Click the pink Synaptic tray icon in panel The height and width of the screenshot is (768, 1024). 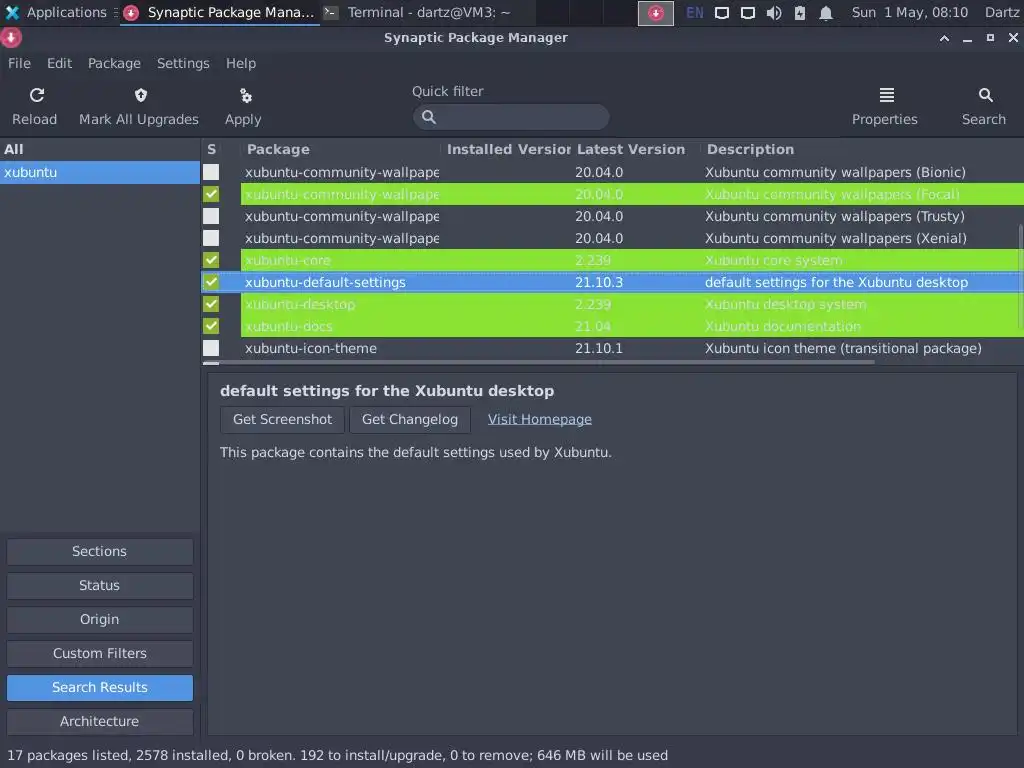[x=656, y=12]
